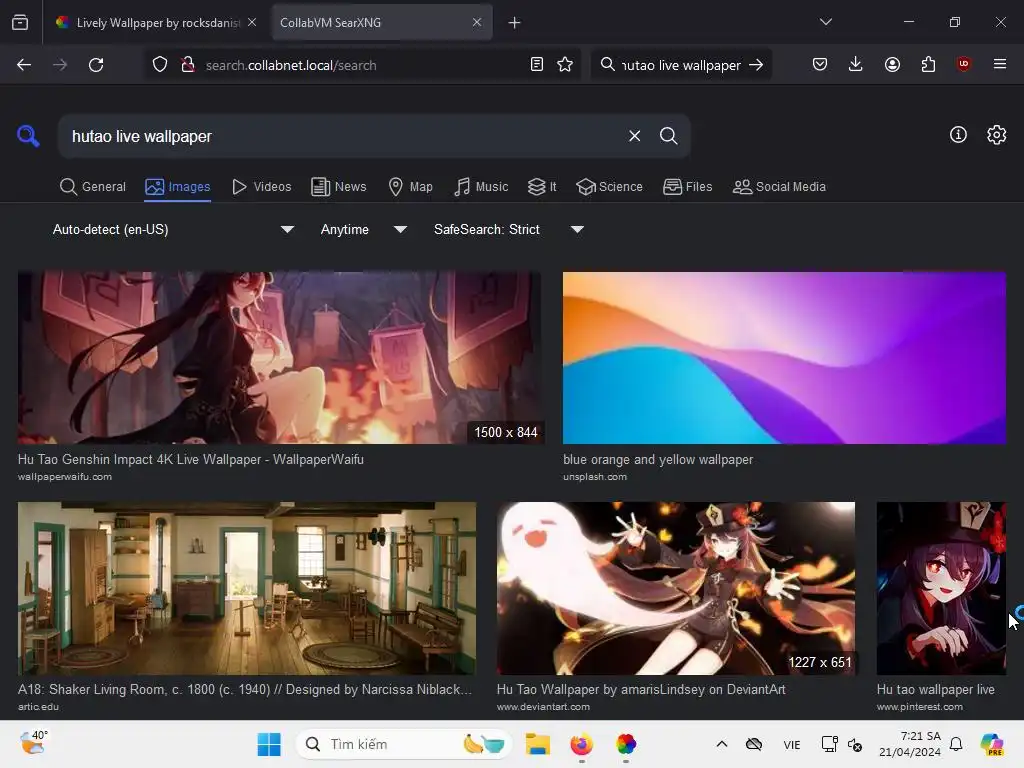Open the Music search category
Screen dimensions: 1024x768
tap(481, 187)
